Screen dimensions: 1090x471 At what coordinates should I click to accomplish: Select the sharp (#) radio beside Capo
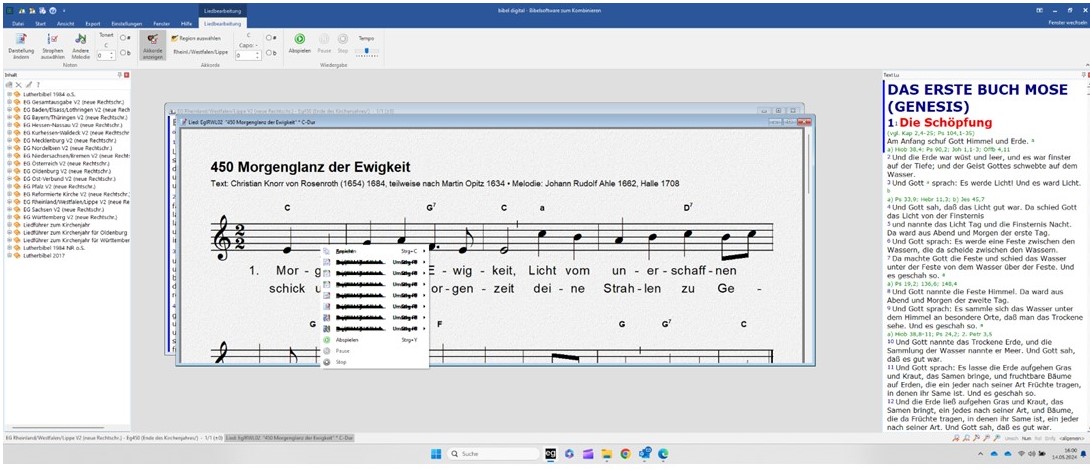pos(267,38)
